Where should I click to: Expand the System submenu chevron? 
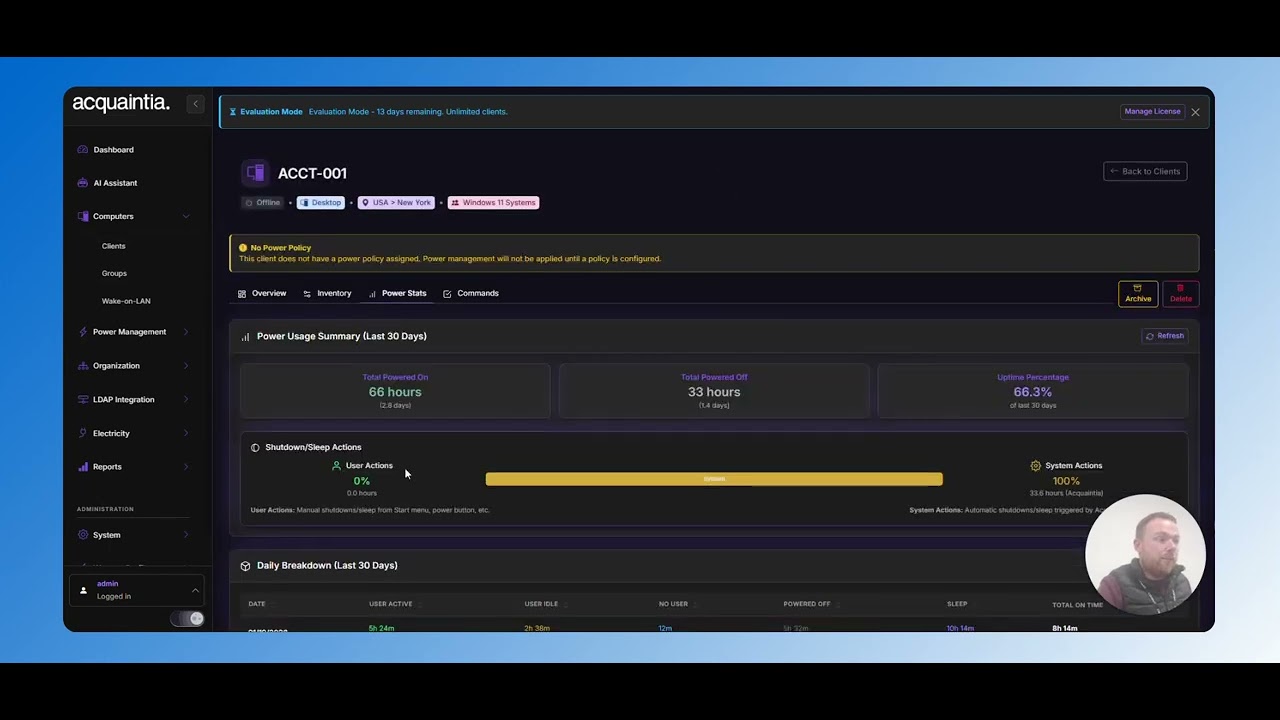tap(186, 535)
